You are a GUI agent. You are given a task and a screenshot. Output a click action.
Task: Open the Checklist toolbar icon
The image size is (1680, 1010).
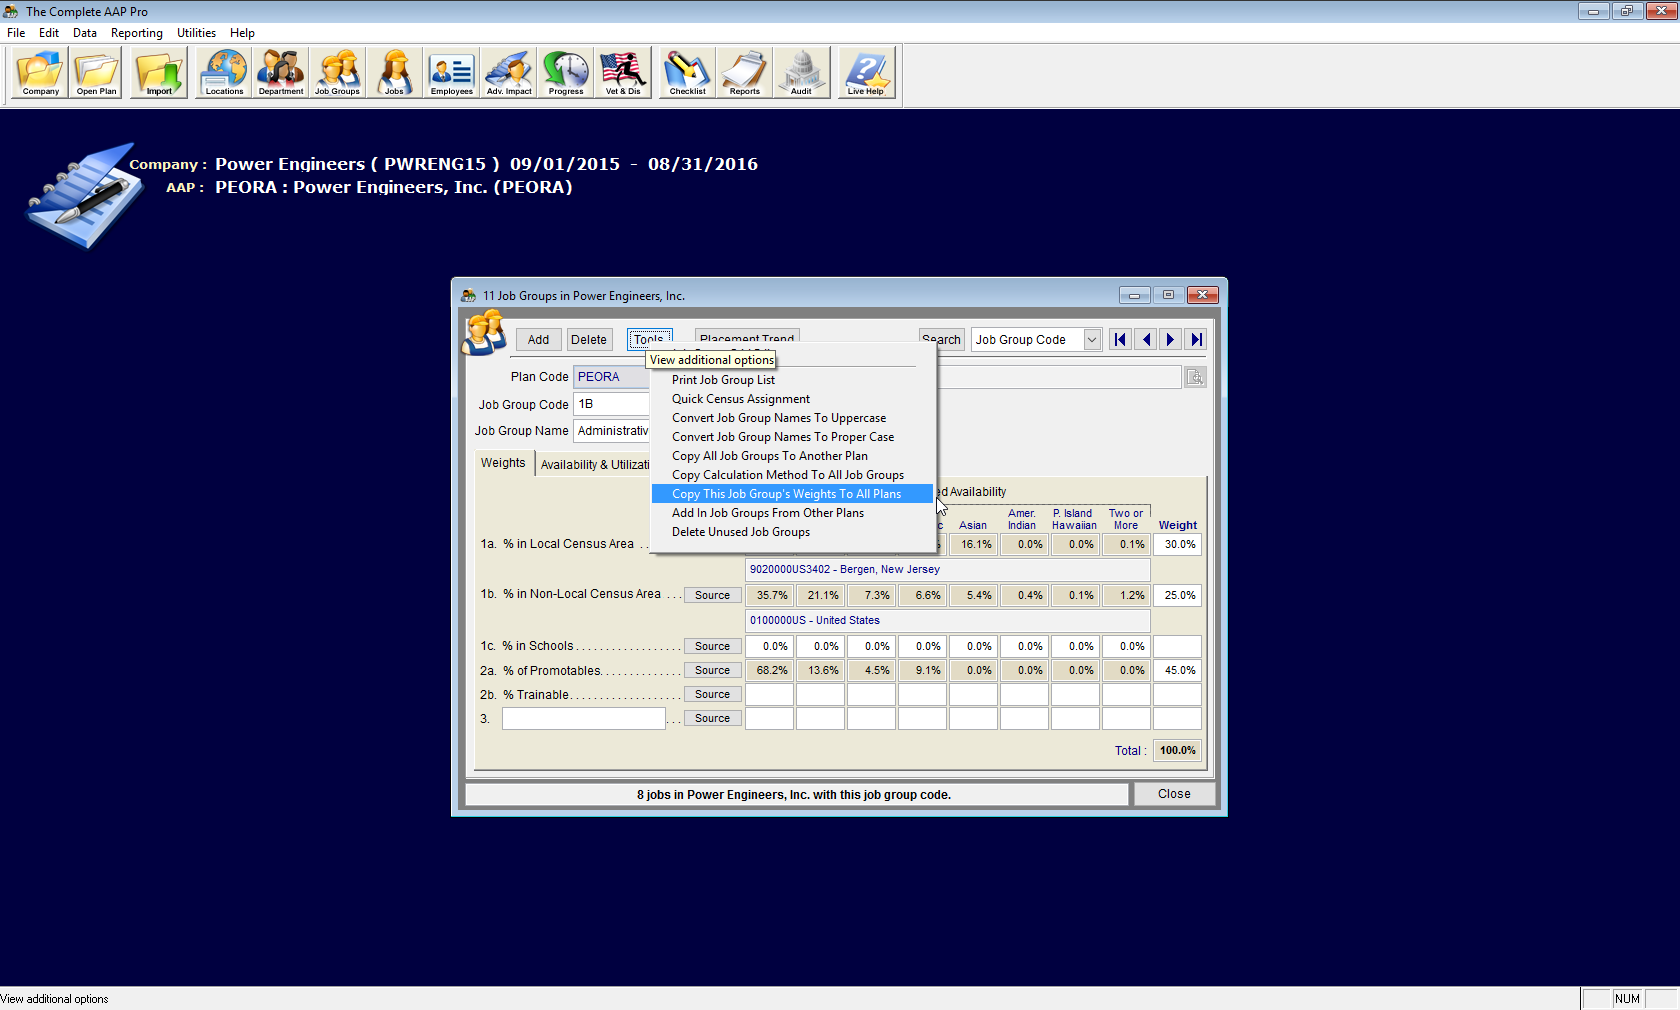[x=688, y=73]
